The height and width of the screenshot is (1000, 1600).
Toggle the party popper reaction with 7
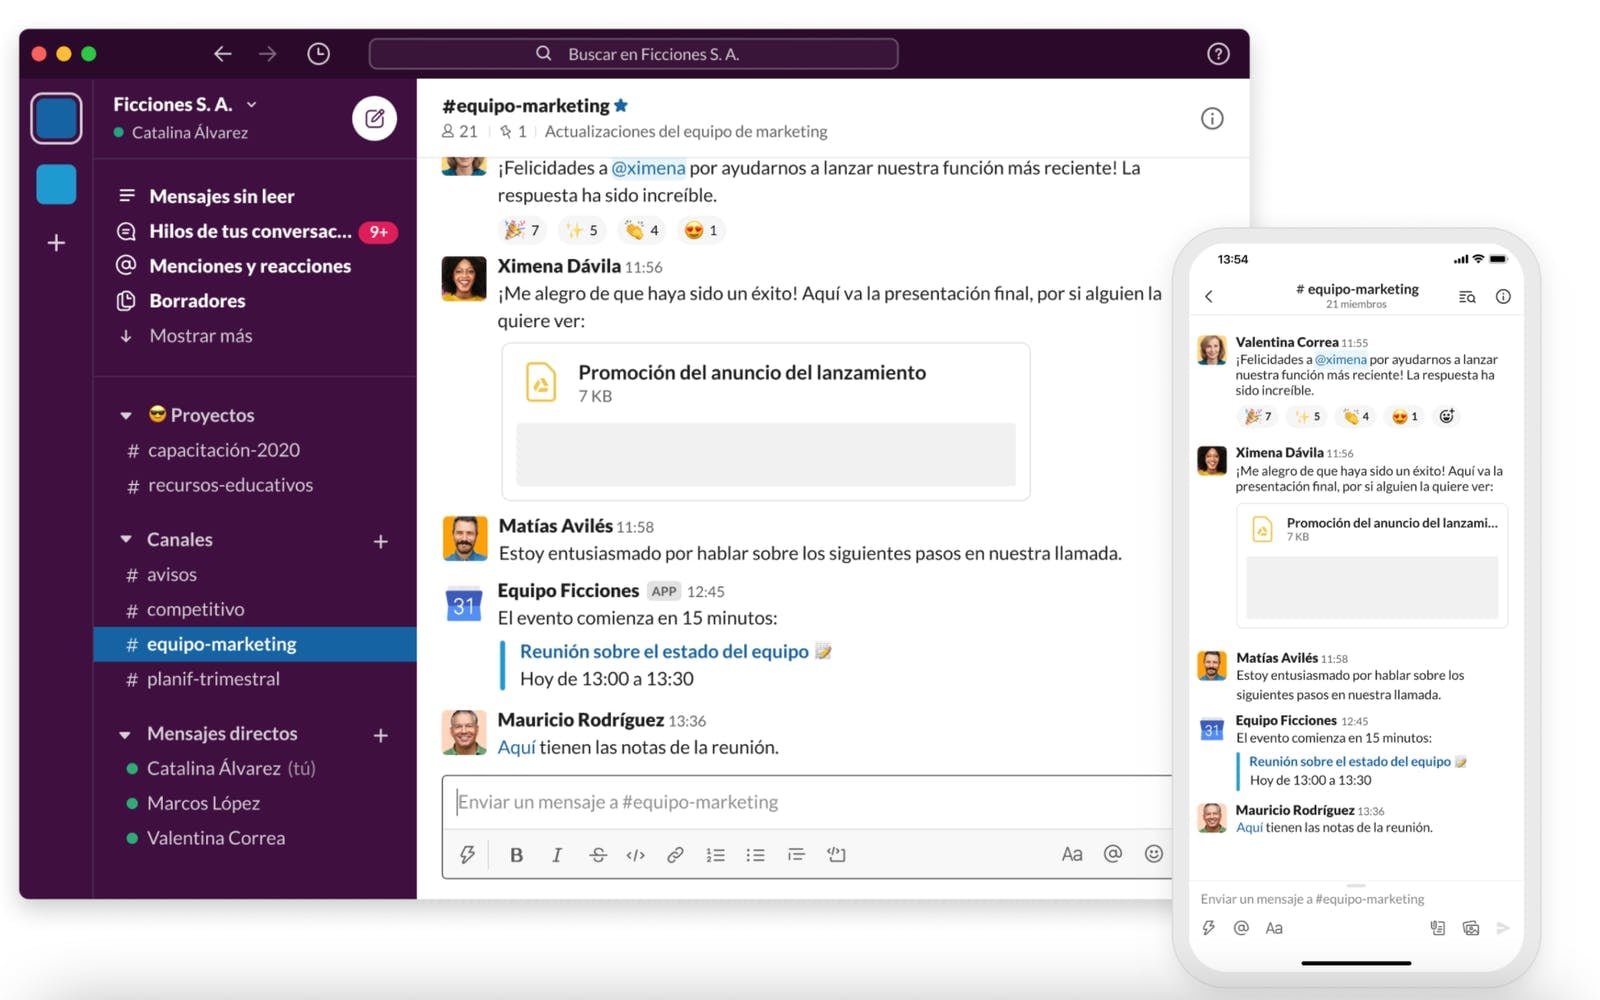point(522,230)
